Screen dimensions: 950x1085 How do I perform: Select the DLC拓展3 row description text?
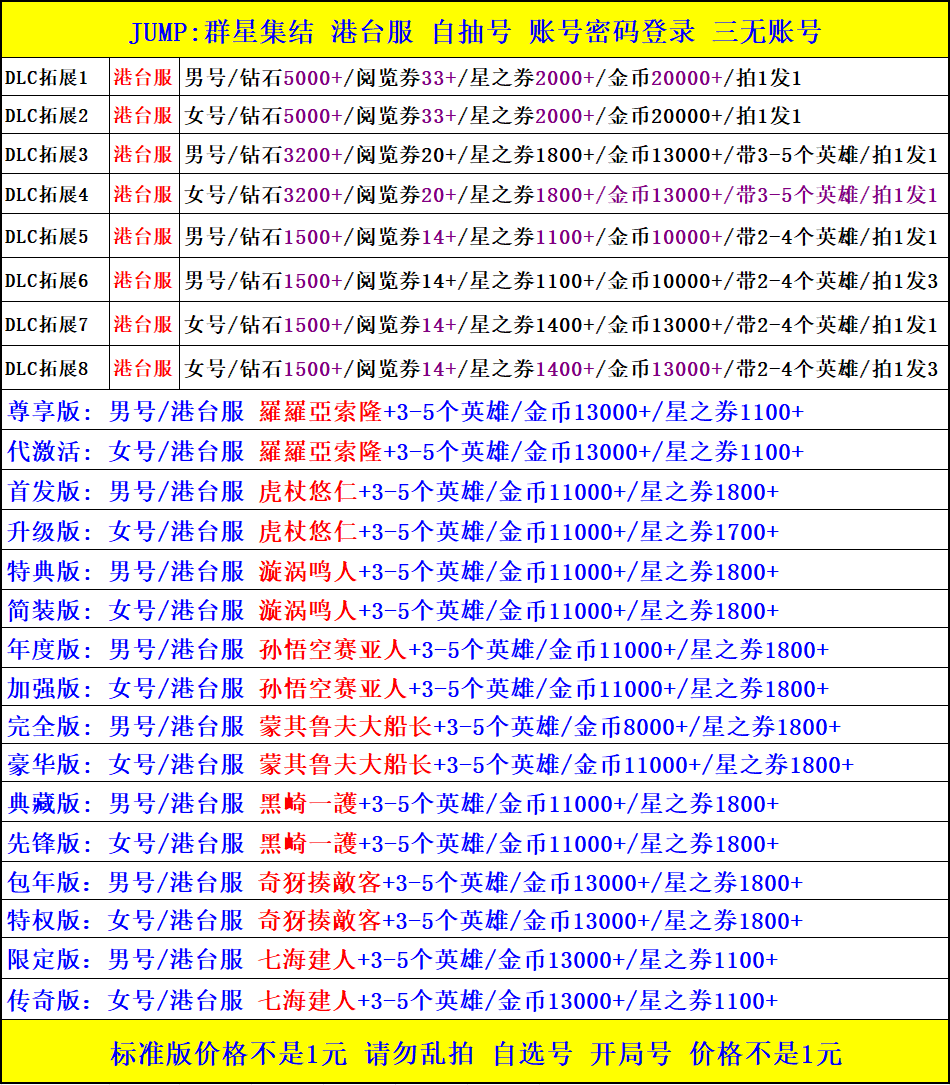point(561,155)
